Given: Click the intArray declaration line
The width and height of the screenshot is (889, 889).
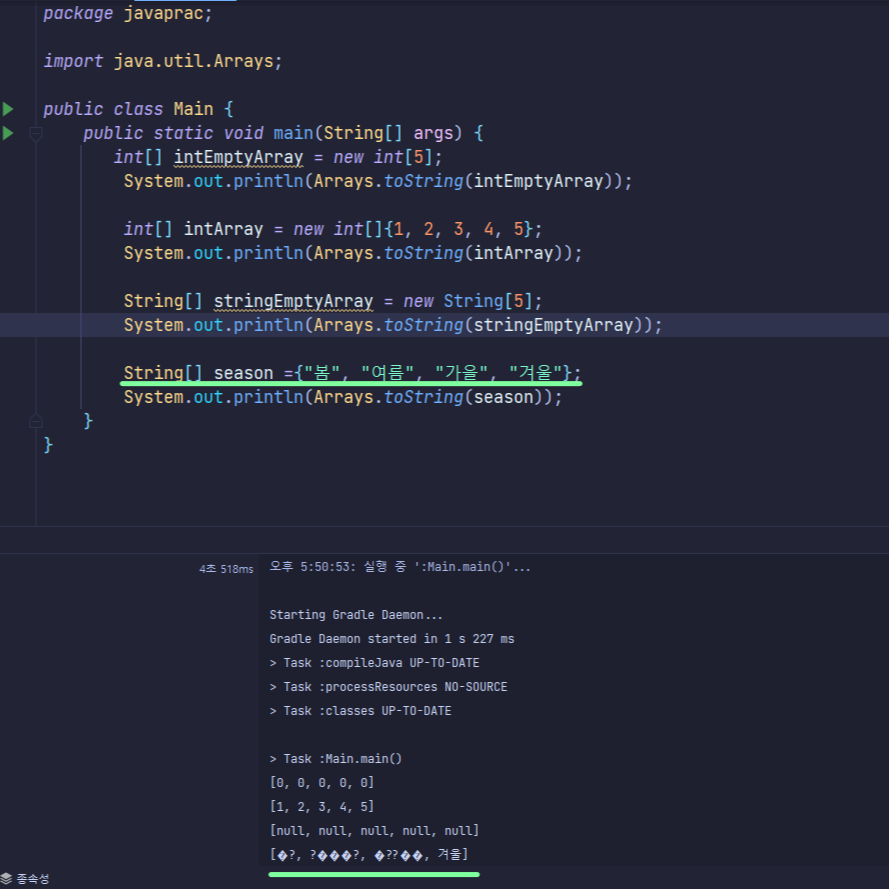Looking at the screenshot, I should [333, 229].
